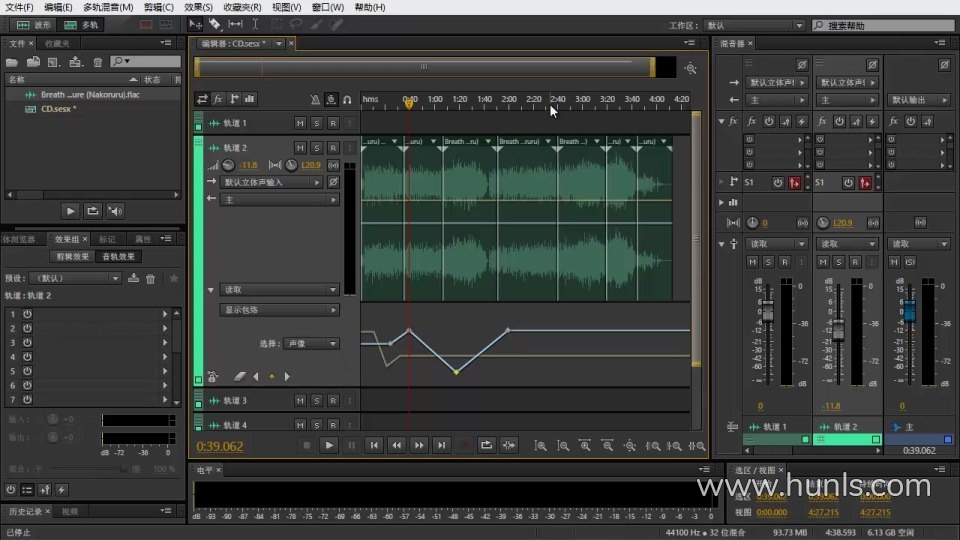Open the 默认立体声输入 input dropdown on track 2
The width and height of the screenshot is (960, 540).
(x=272, y=183)
